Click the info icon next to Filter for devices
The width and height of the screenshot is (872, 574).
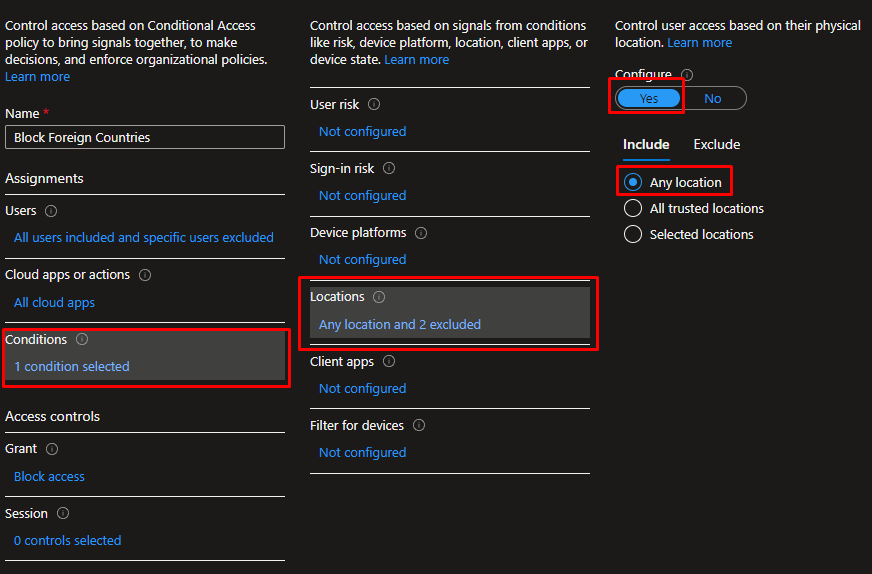pyautogui.click(x=419, y=425)
